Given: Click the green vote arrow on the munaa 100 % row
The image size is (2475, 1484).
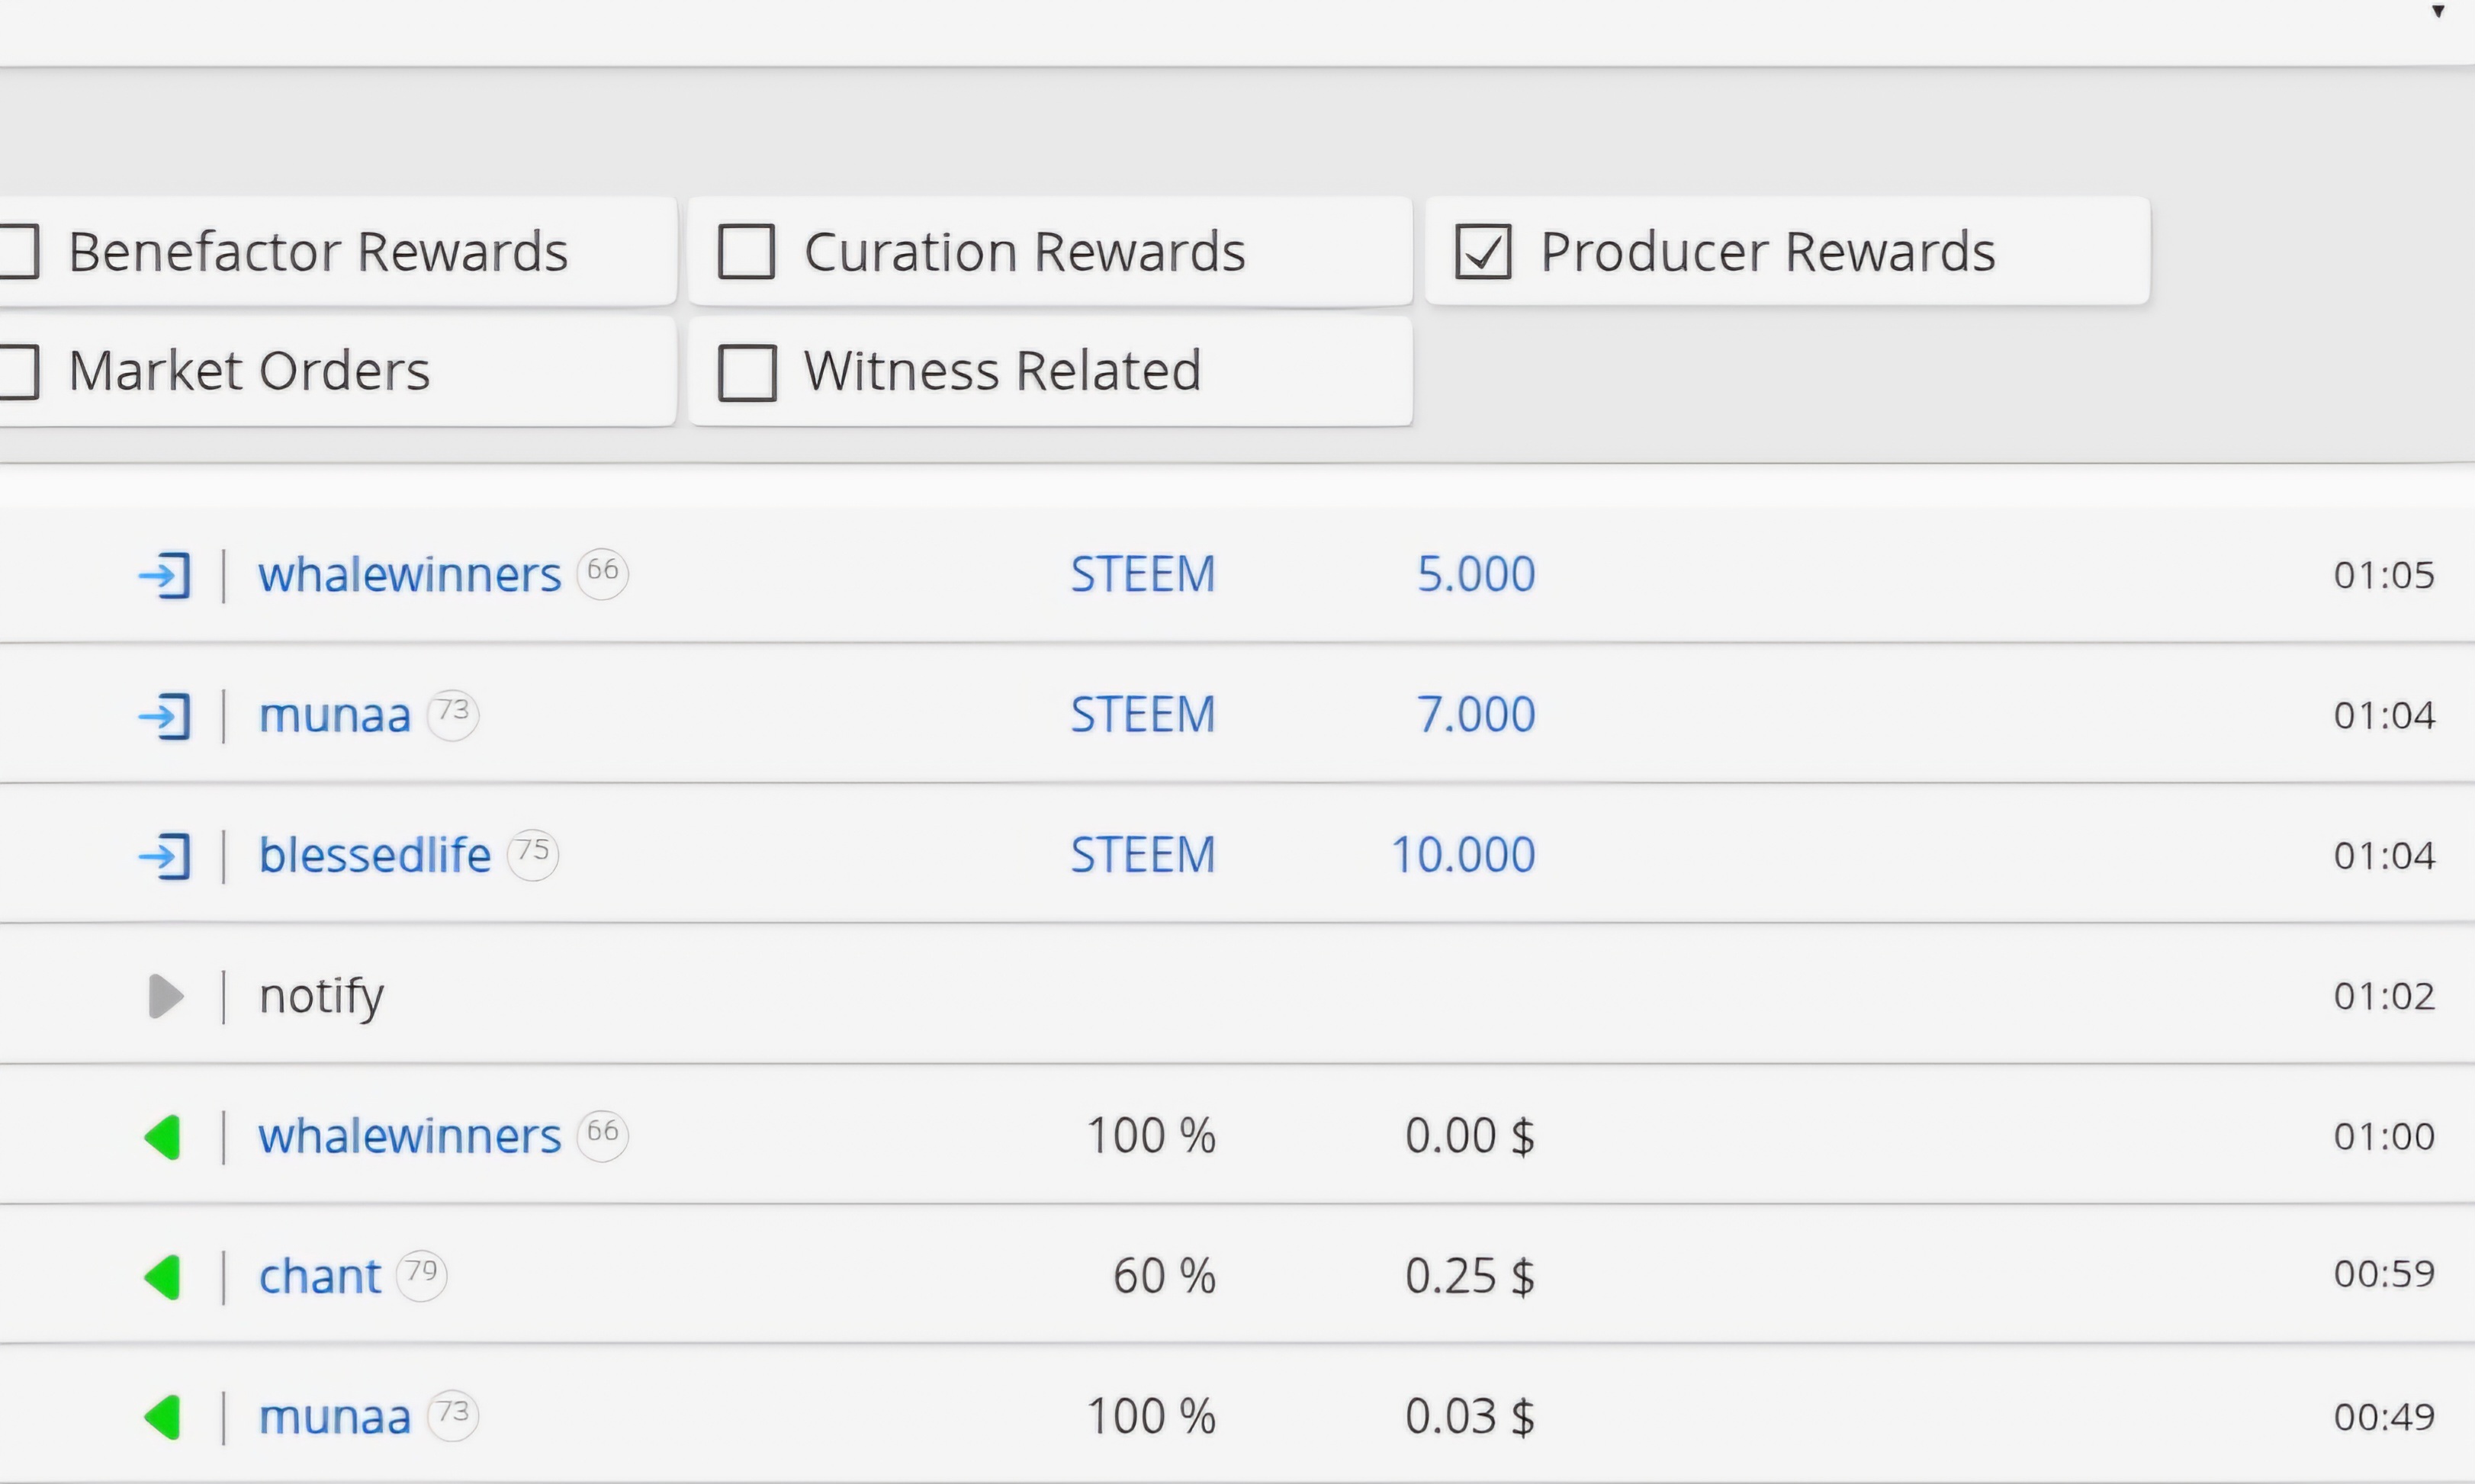Looking at the screenshot, I should coord(163,1417).
